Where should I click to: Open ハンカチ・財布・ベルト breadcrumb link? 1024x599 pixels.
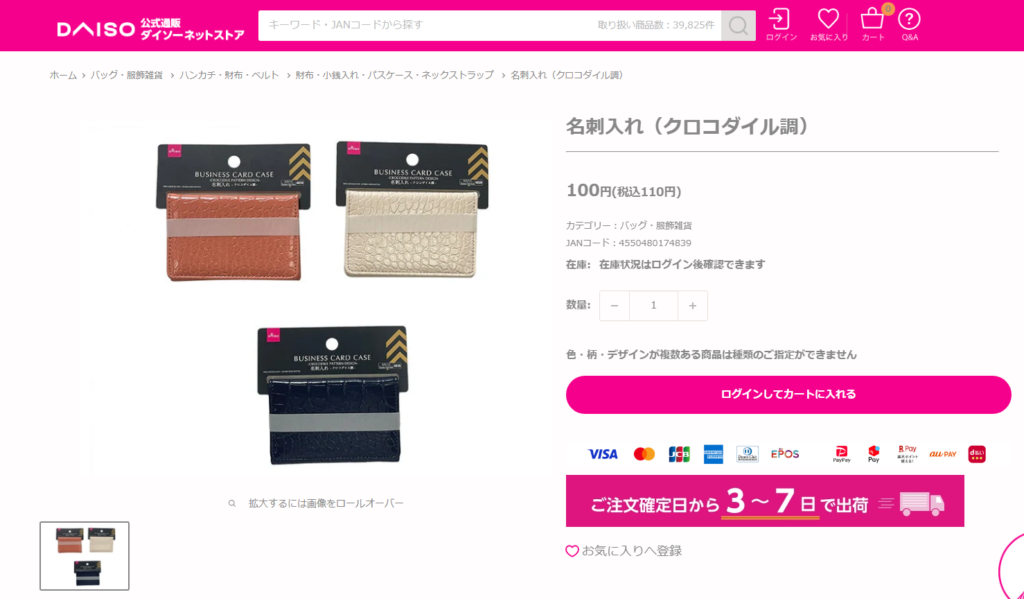(x=229, y=75)
